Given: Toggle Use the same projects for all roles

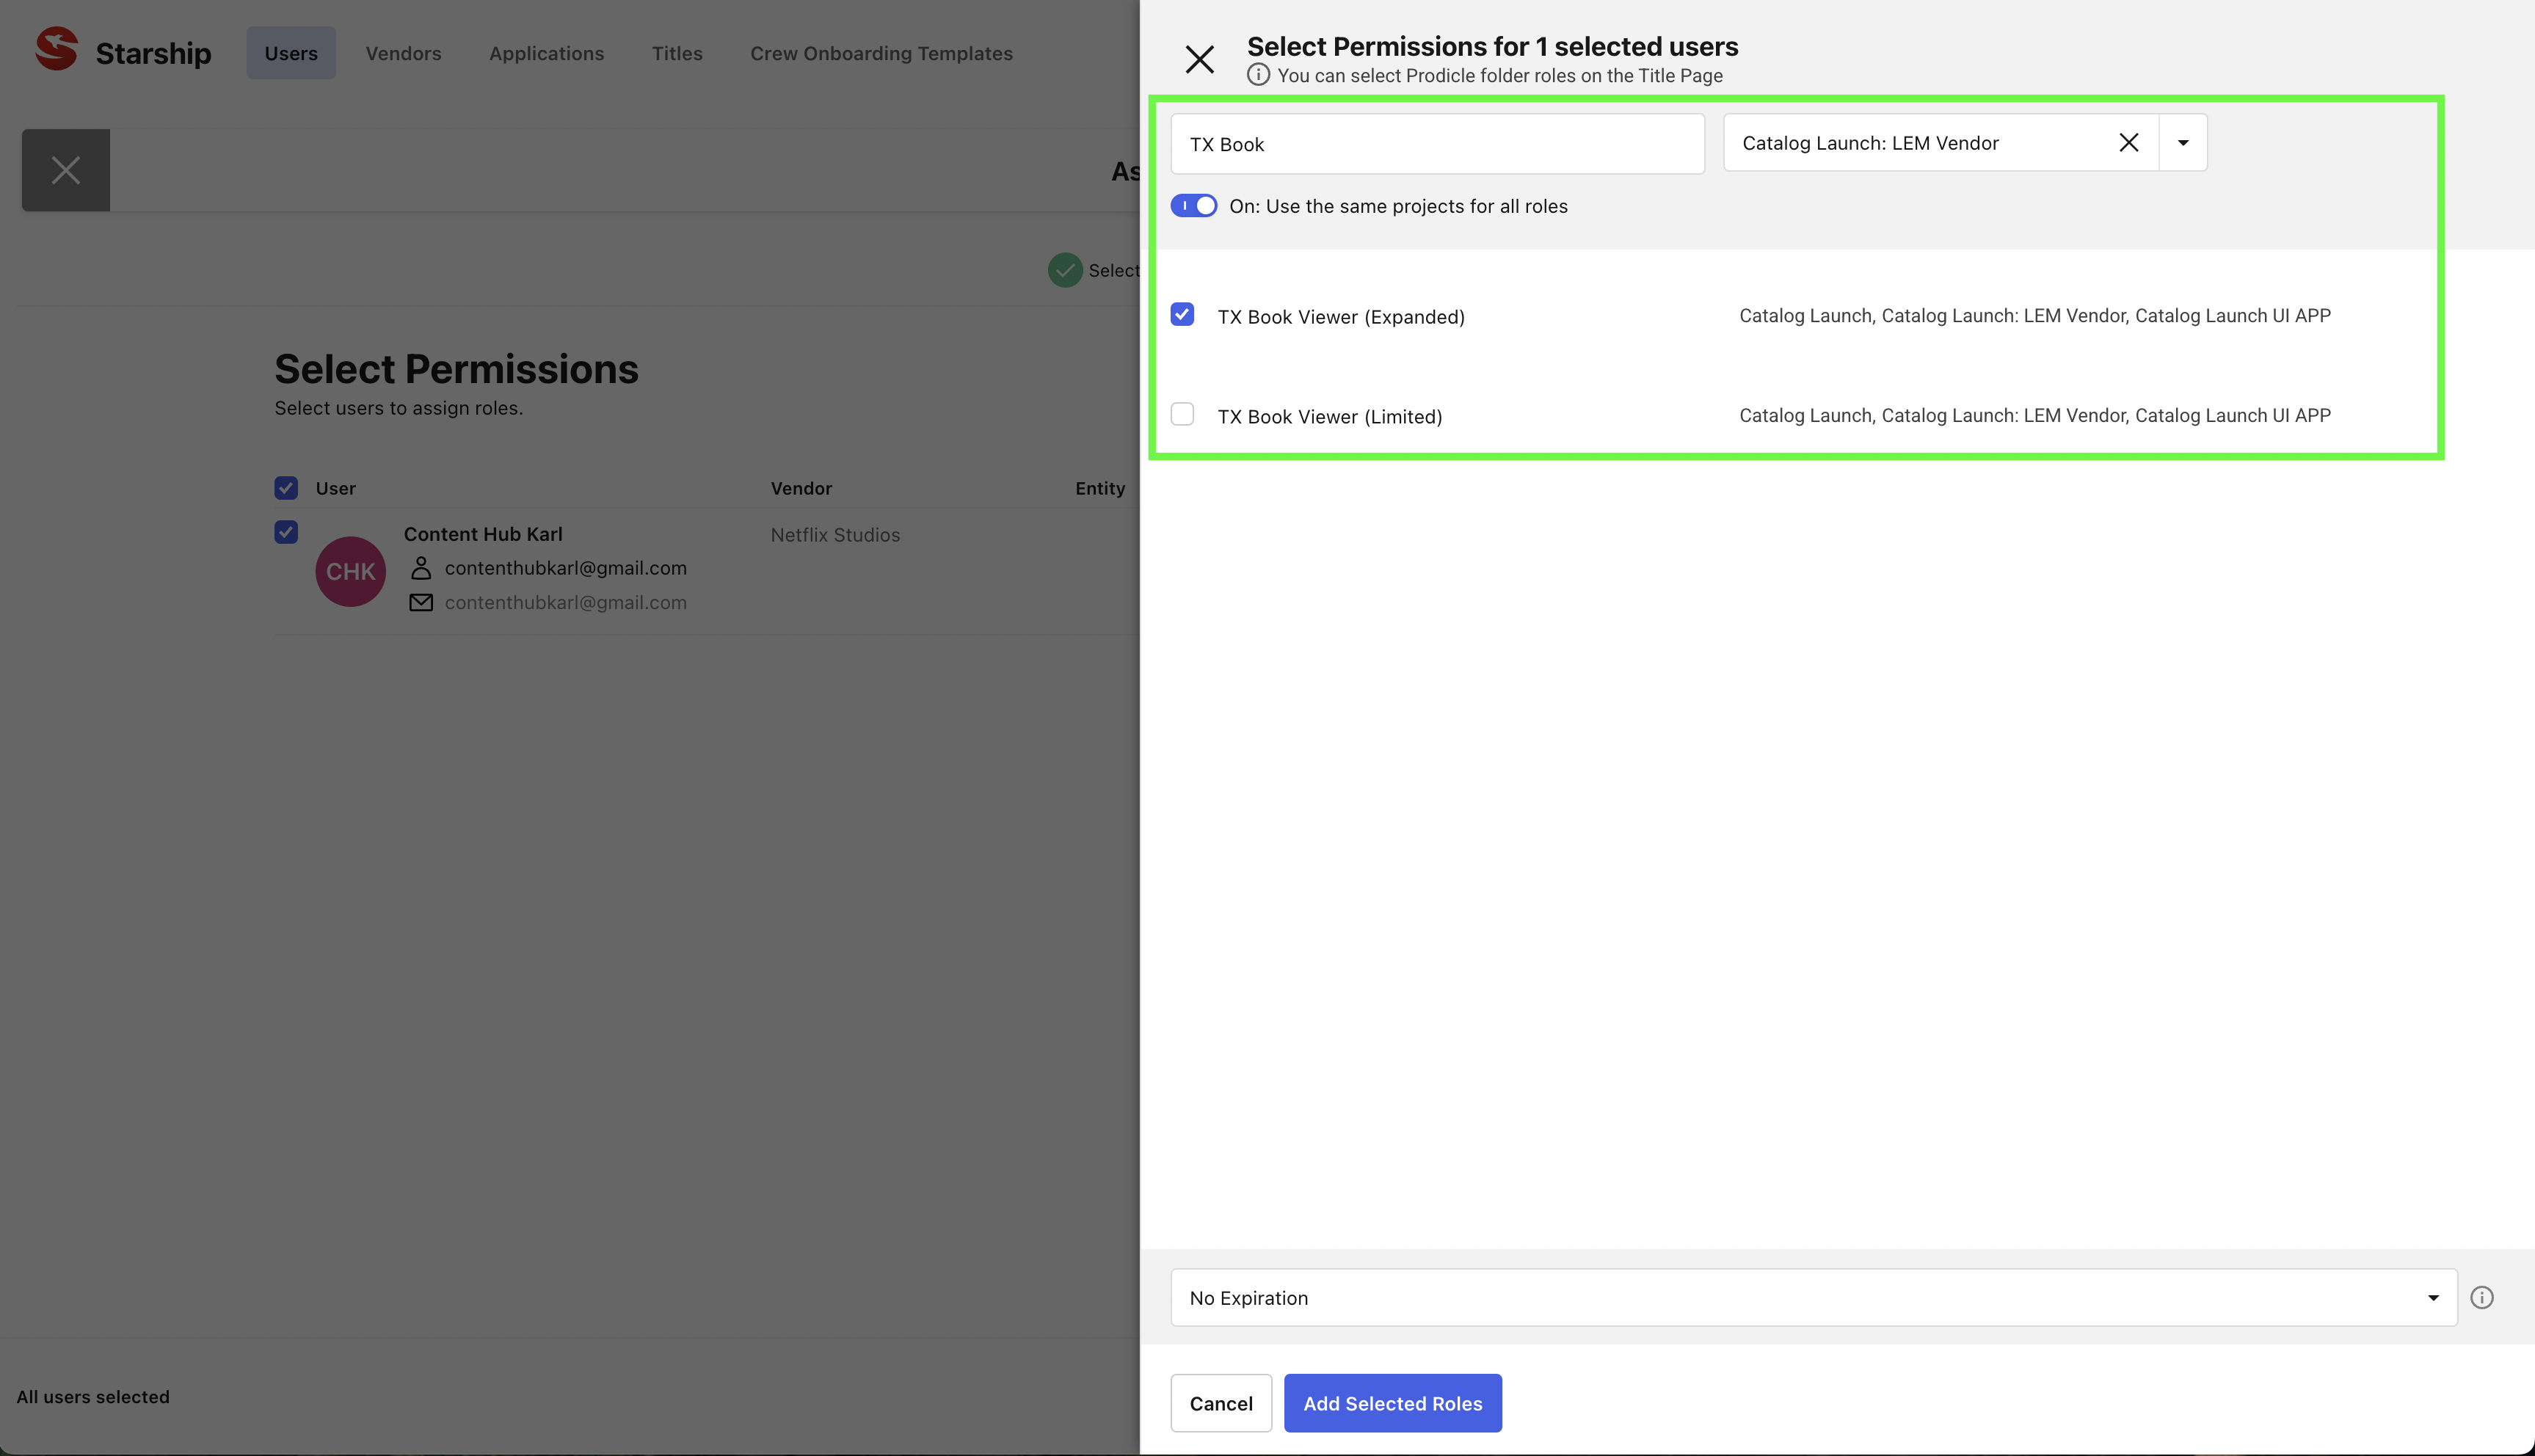Looking at the screenshot, I should coord(1194,206).
